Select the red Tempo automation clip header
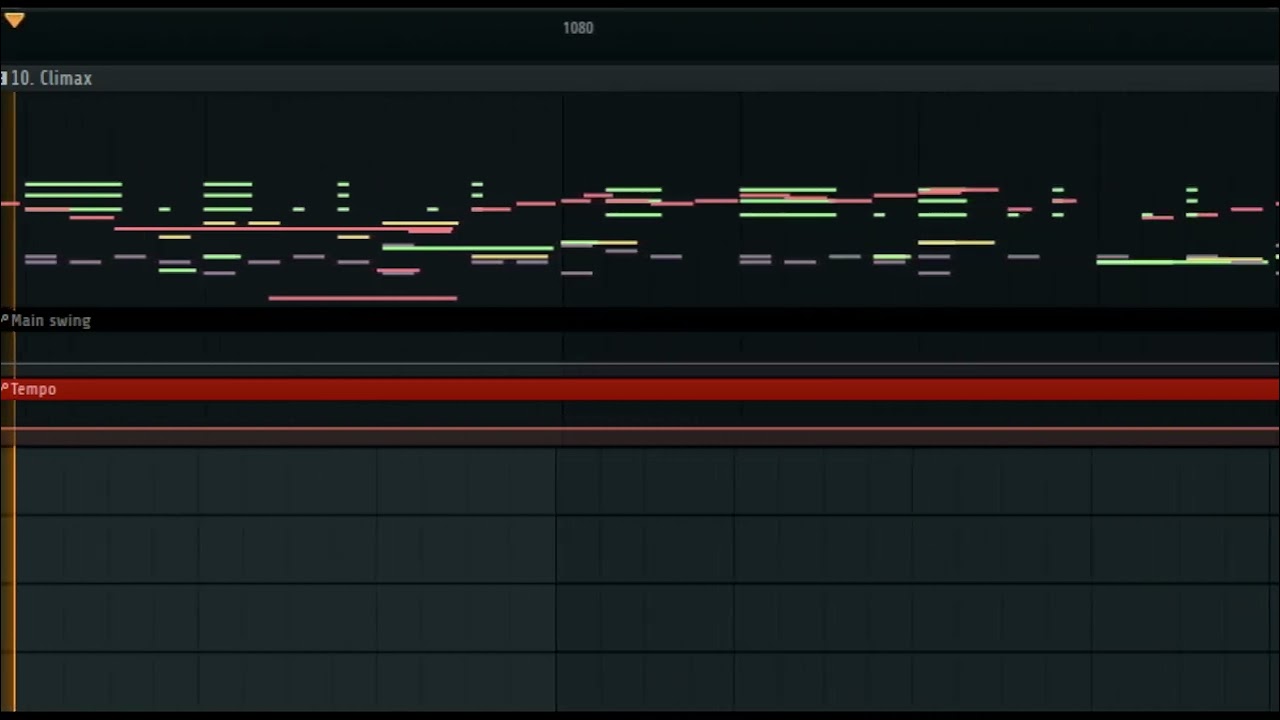 point(640,389)
